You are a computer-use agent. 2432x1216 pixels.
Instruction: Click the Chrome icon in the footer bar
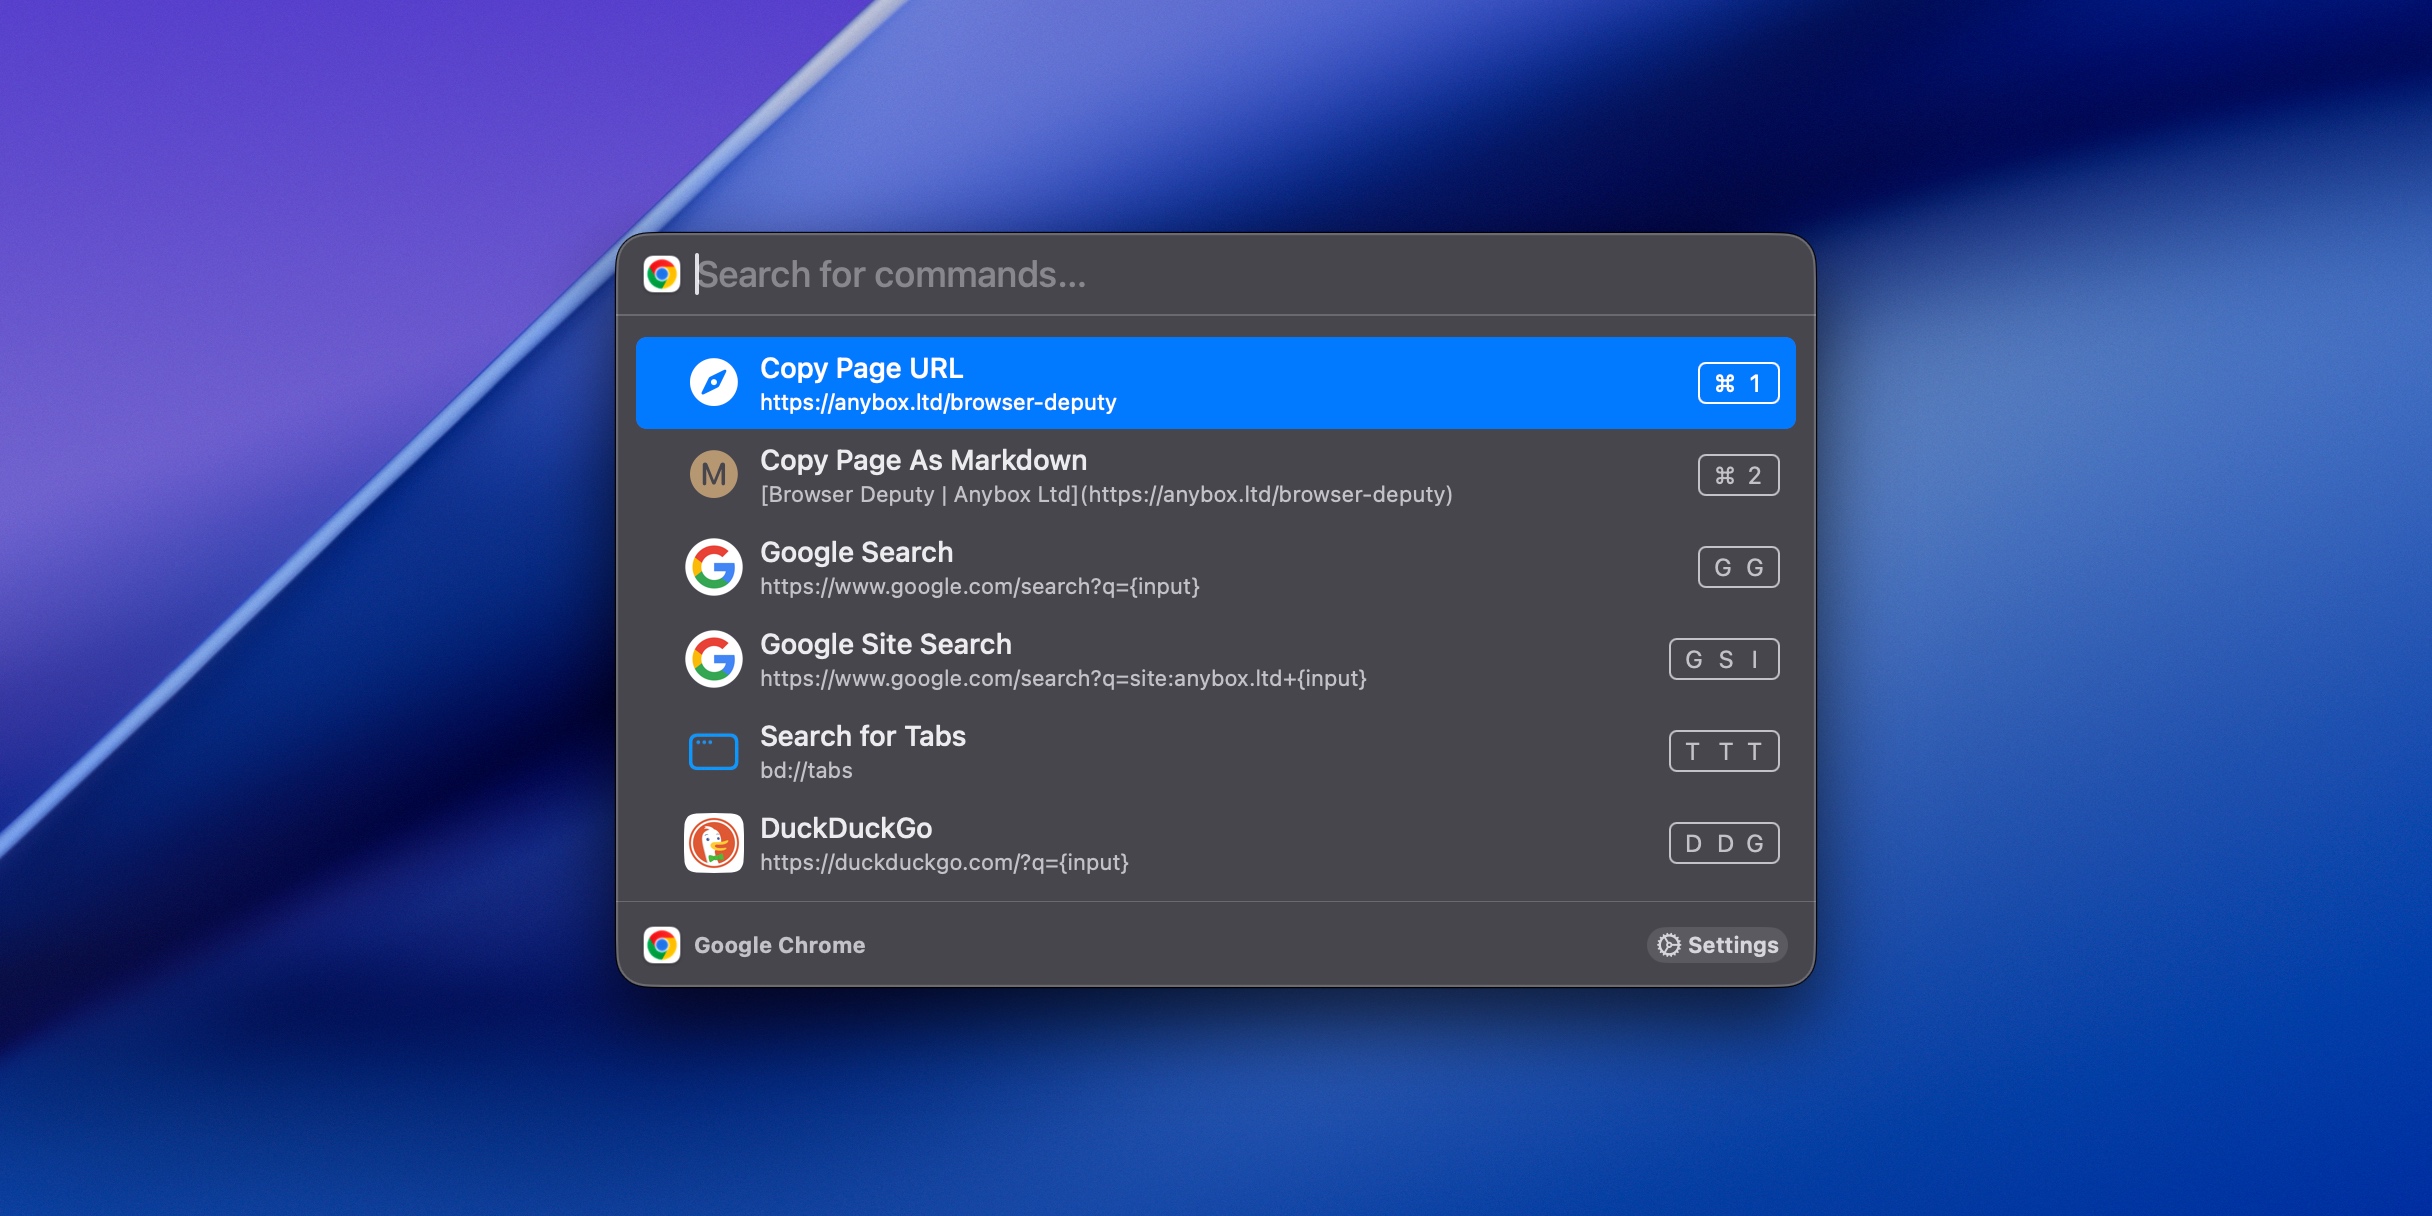click(663, 944)
